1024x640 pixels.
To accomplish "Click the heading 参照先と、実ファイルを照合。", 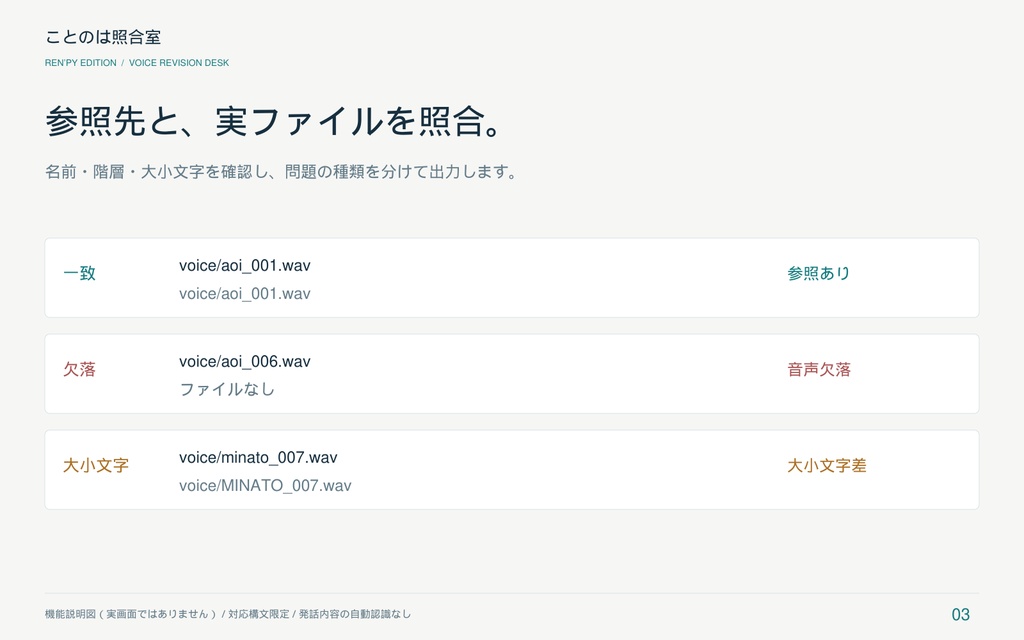I will coord(274,121).
